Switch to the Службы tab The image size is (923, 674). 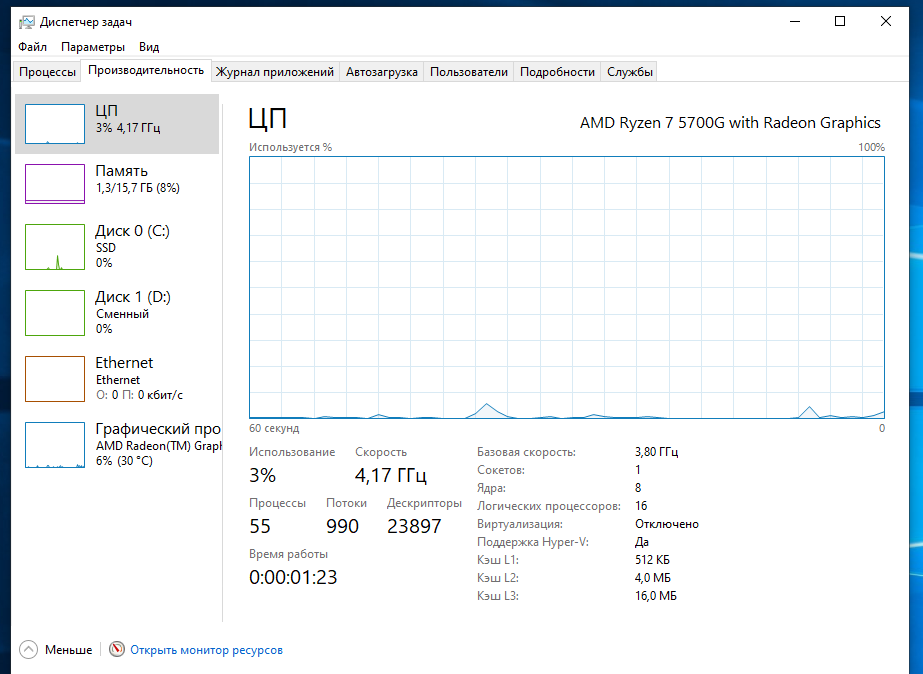630,72
